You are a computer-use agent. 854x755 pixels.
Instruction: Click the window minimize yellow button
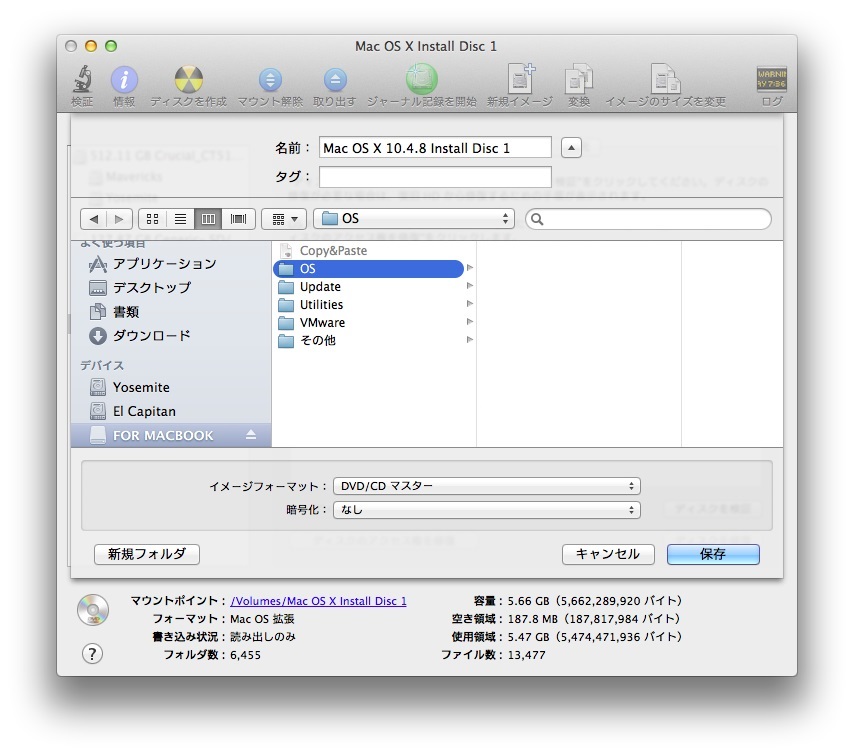(x=91, y=46)
